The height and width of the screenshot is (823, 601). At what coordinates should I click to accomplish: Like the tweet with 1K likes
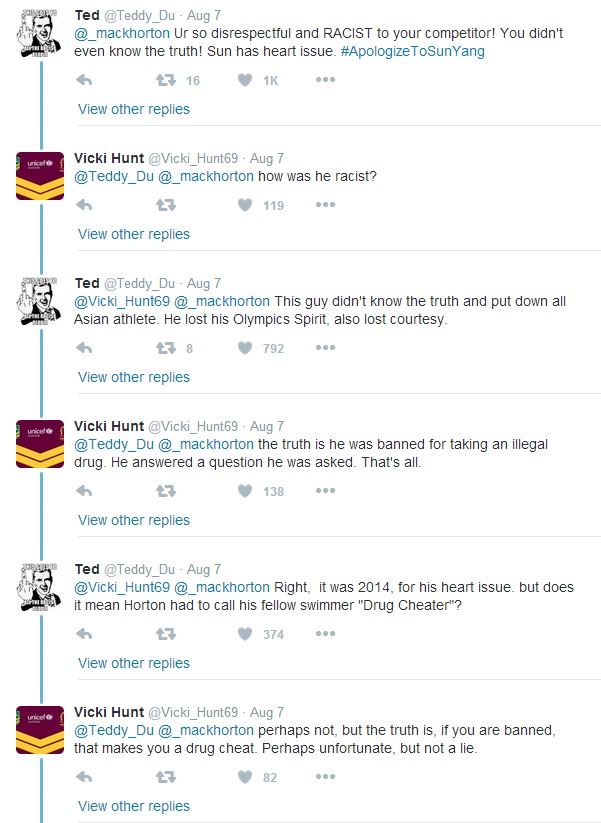point(245,80)
